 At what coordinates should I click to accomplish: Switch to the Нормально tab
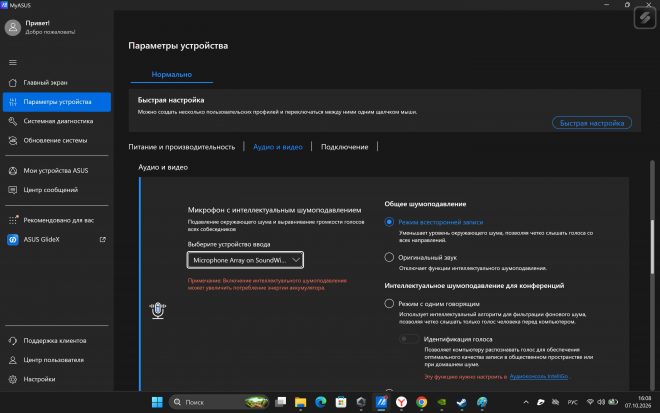[172, 74]
